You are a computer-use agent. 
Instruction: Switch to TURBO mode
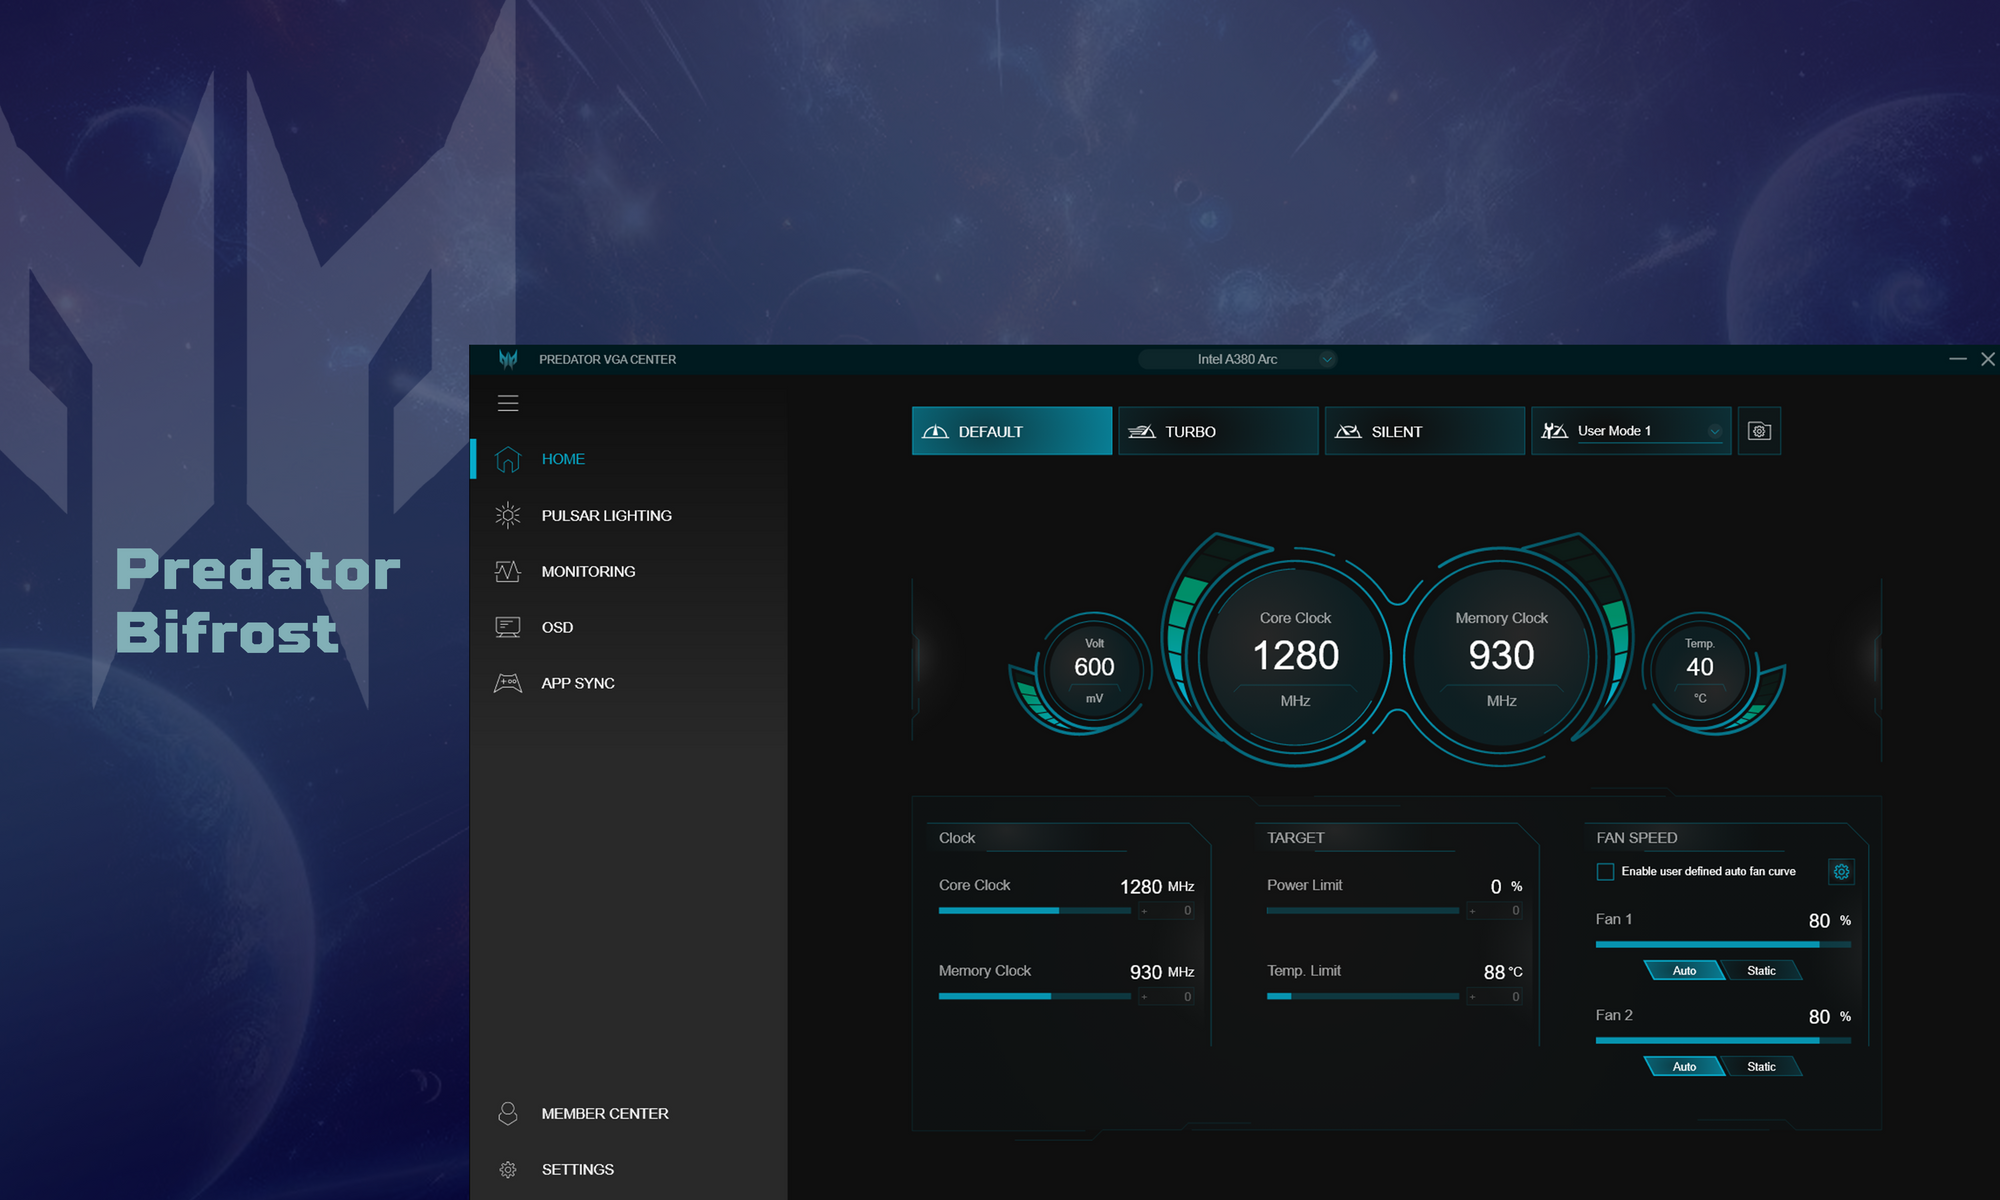[x=1218, y=431]
